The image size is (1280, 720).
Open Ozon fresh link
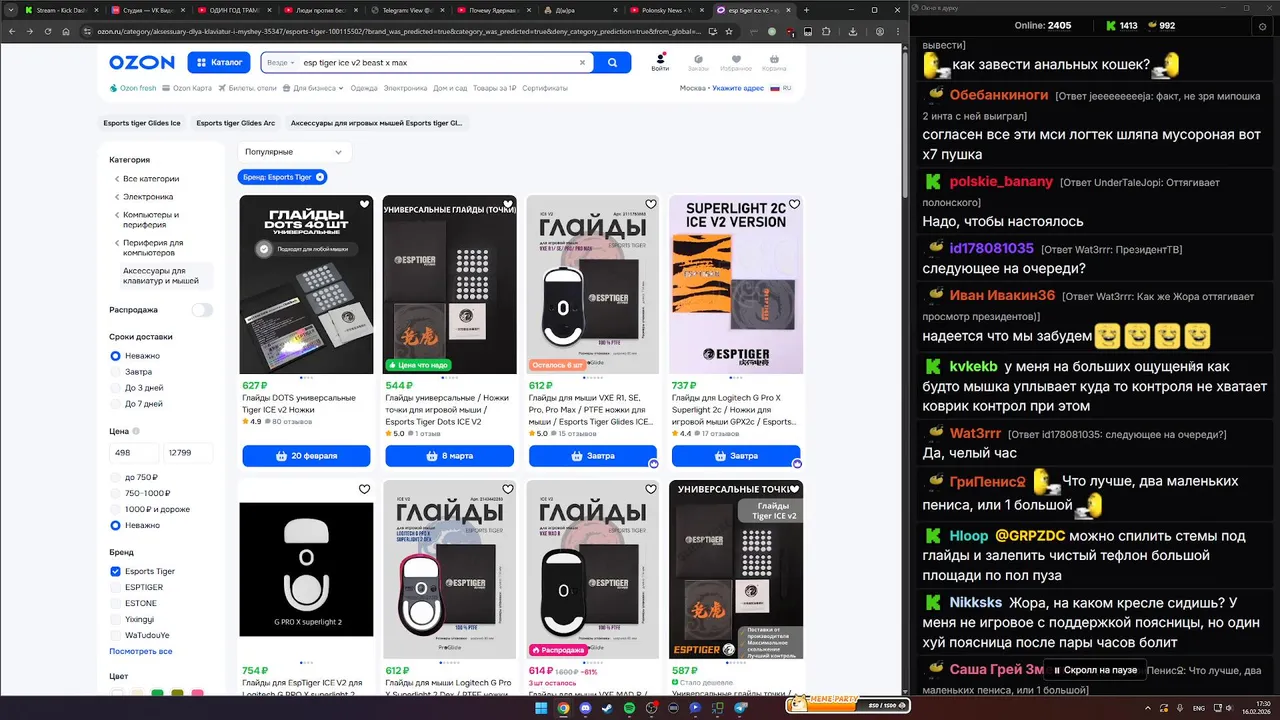pos(133,88)
